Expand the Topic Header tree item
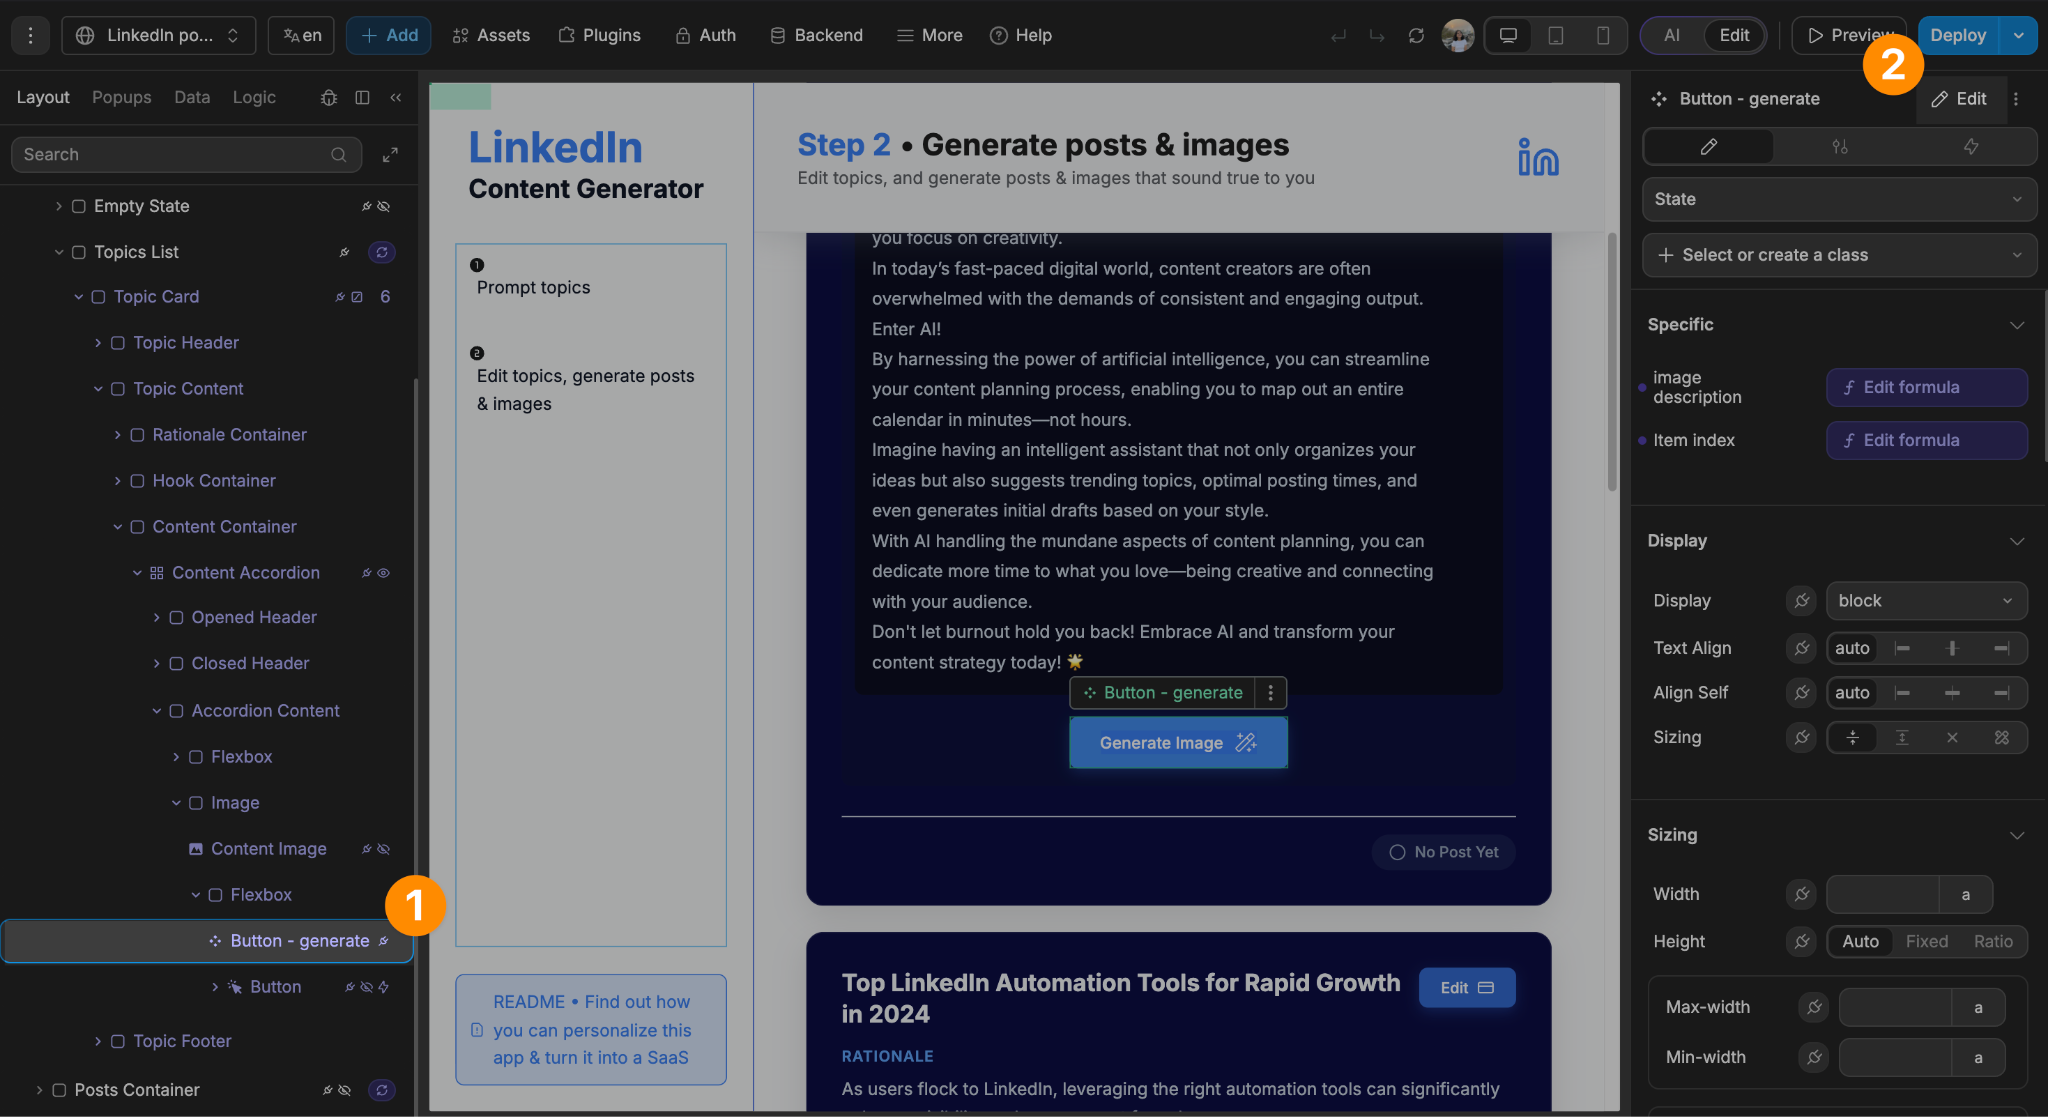Image resolution: width=2048 pixels, height=1117 pixels. (x=97, y=343)
